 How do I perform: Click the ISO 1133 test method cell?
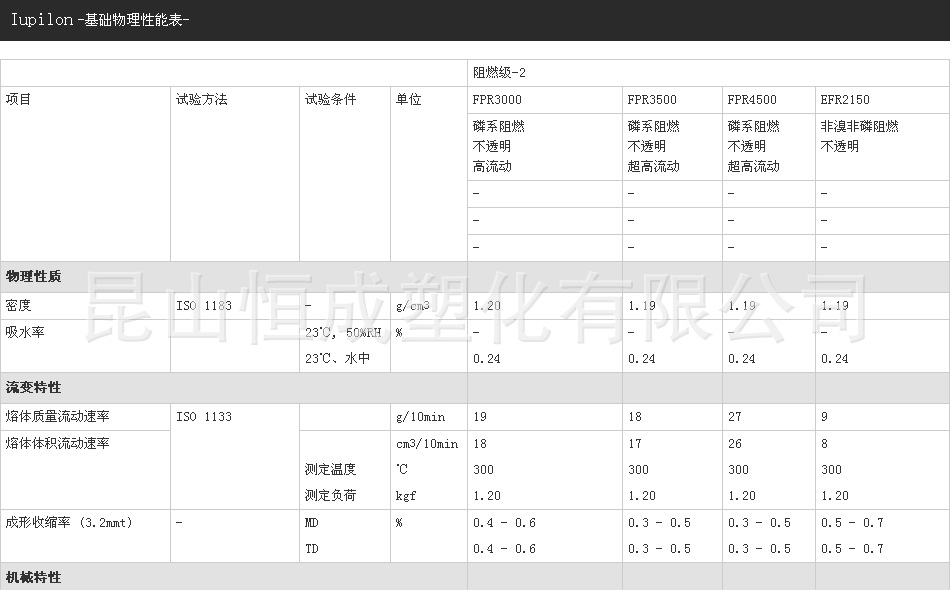click(x=202, y=416)
